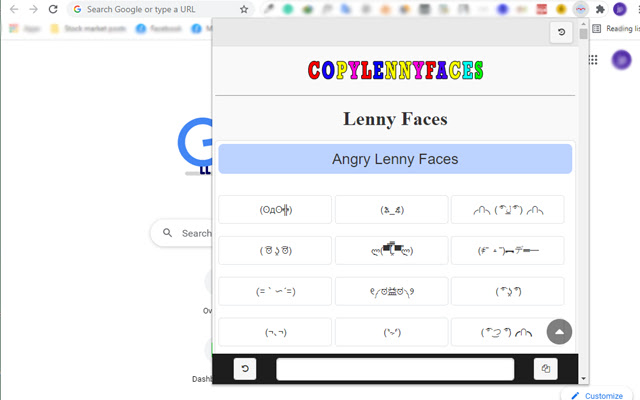Image resolution: width=640 pixels, height=400 pixels.
Task: Click the browser forward arrow
Action: click(x=33, y=9)
